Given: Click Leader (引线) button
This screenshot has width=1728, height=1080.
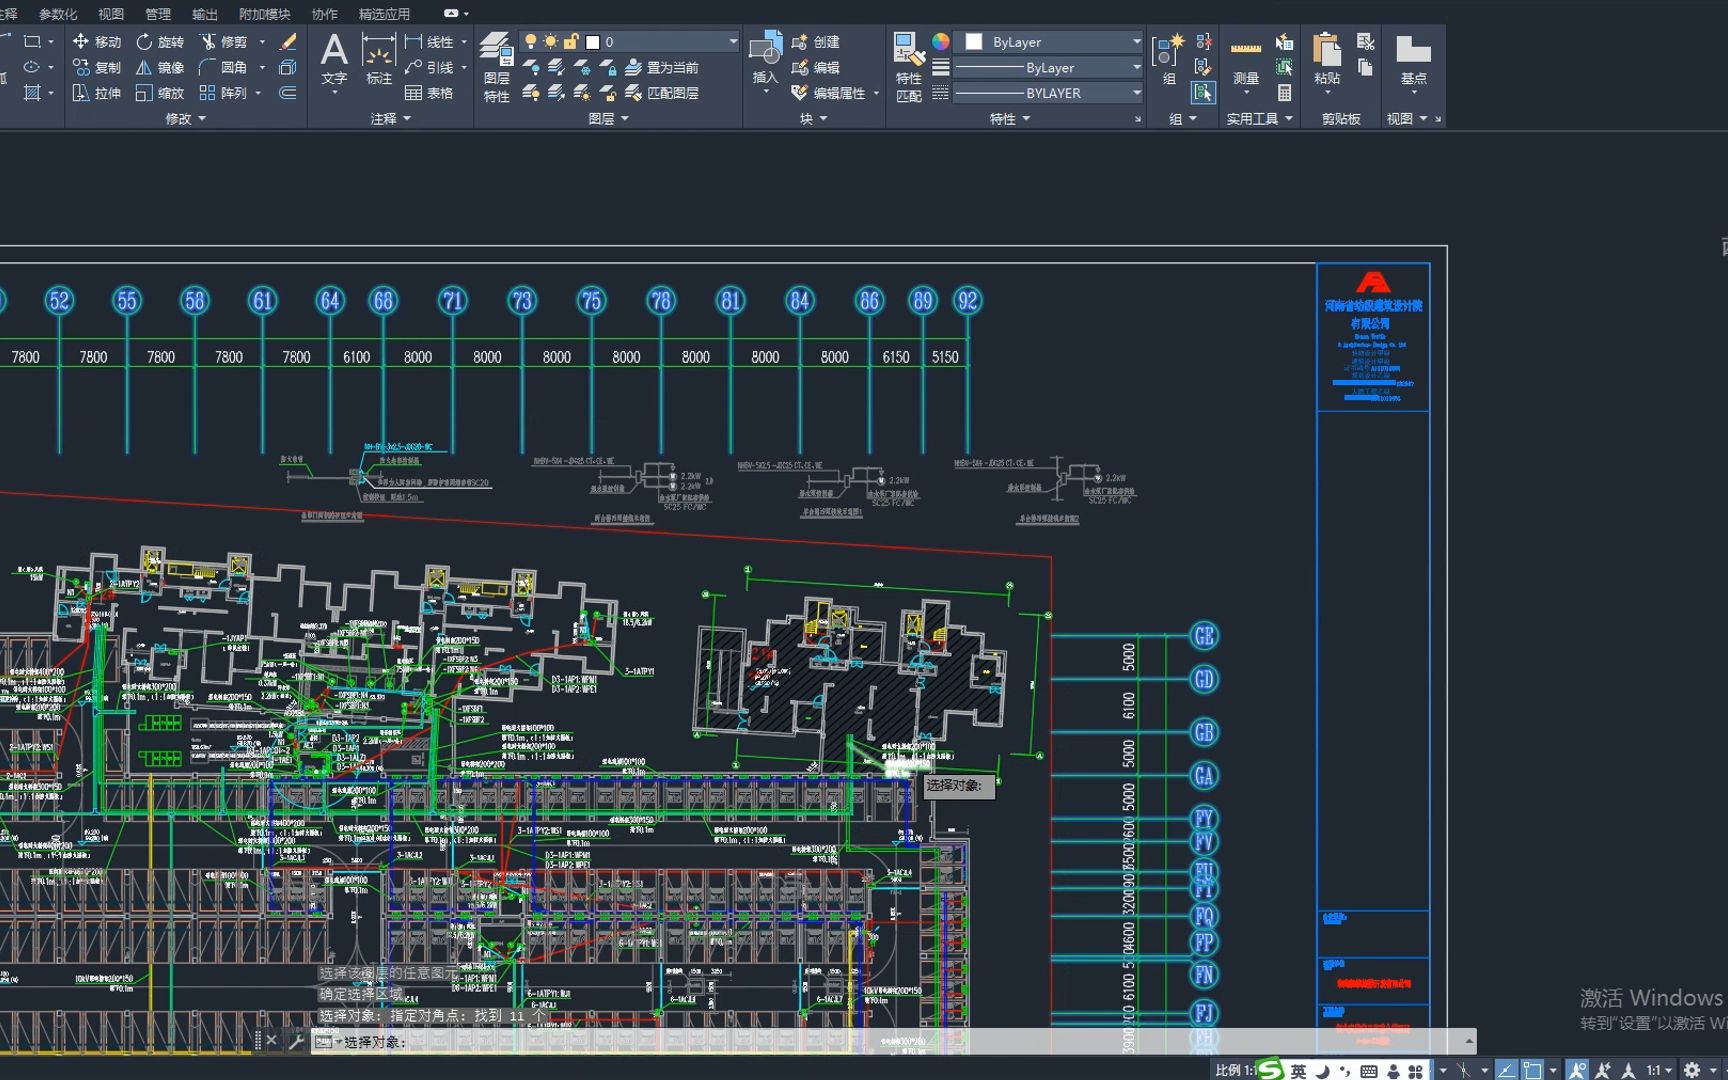Looking at the screenshot, I should (x=429, y=67).
